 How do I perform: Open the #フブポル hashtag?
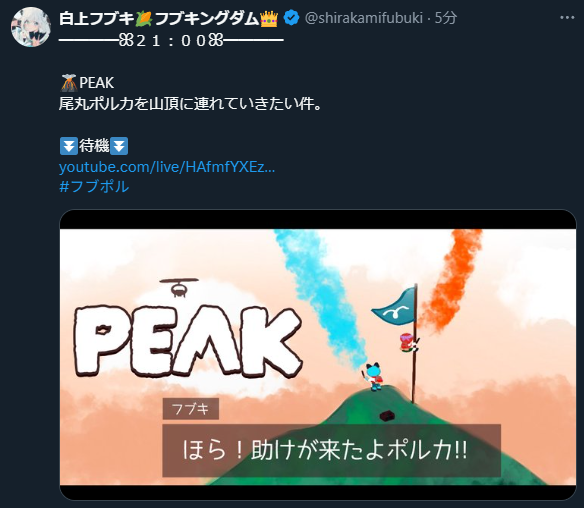pyautogui.click(x=94, y=186)
